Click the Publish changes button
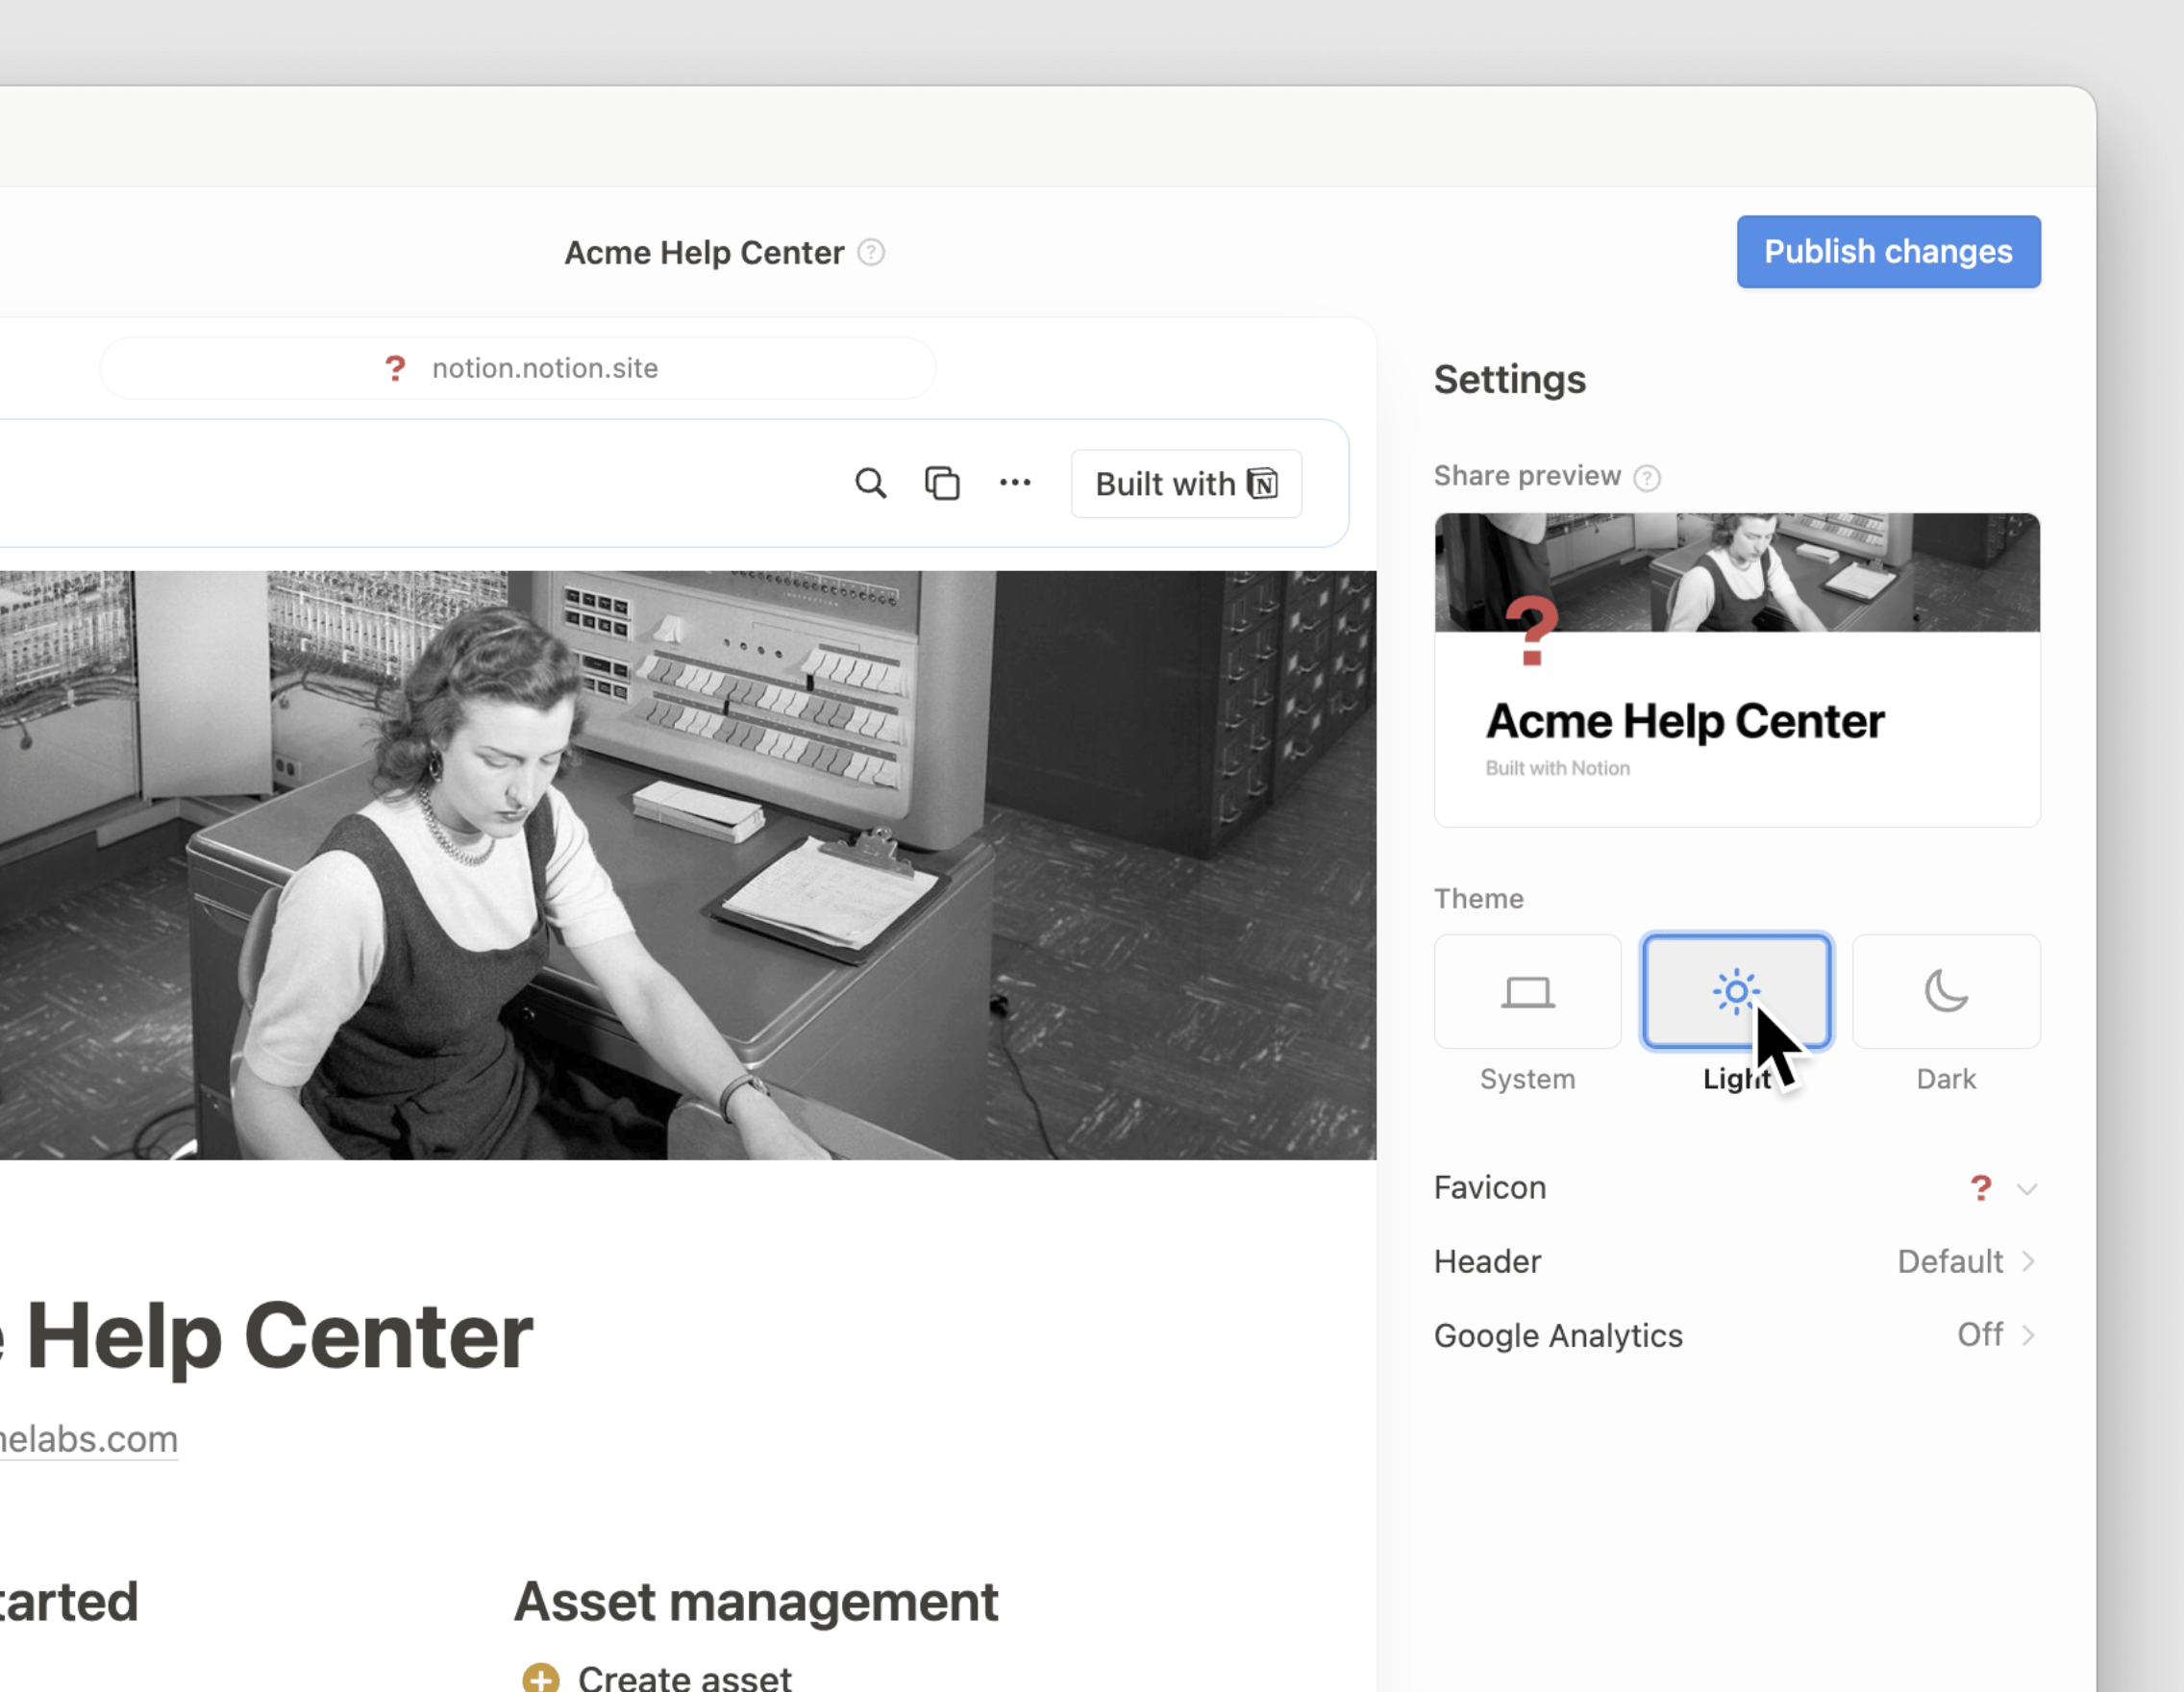This screenshot has width=2184, height=1692. tap(1888, 252)
